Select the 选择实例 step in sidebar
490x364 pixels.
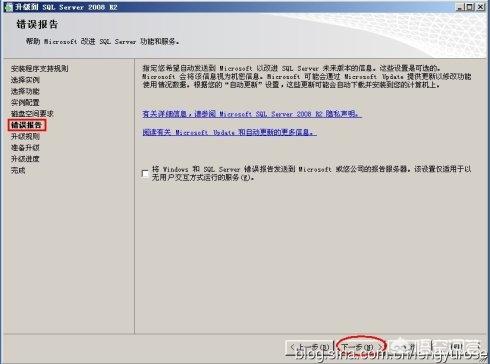(x=25, y=80)
